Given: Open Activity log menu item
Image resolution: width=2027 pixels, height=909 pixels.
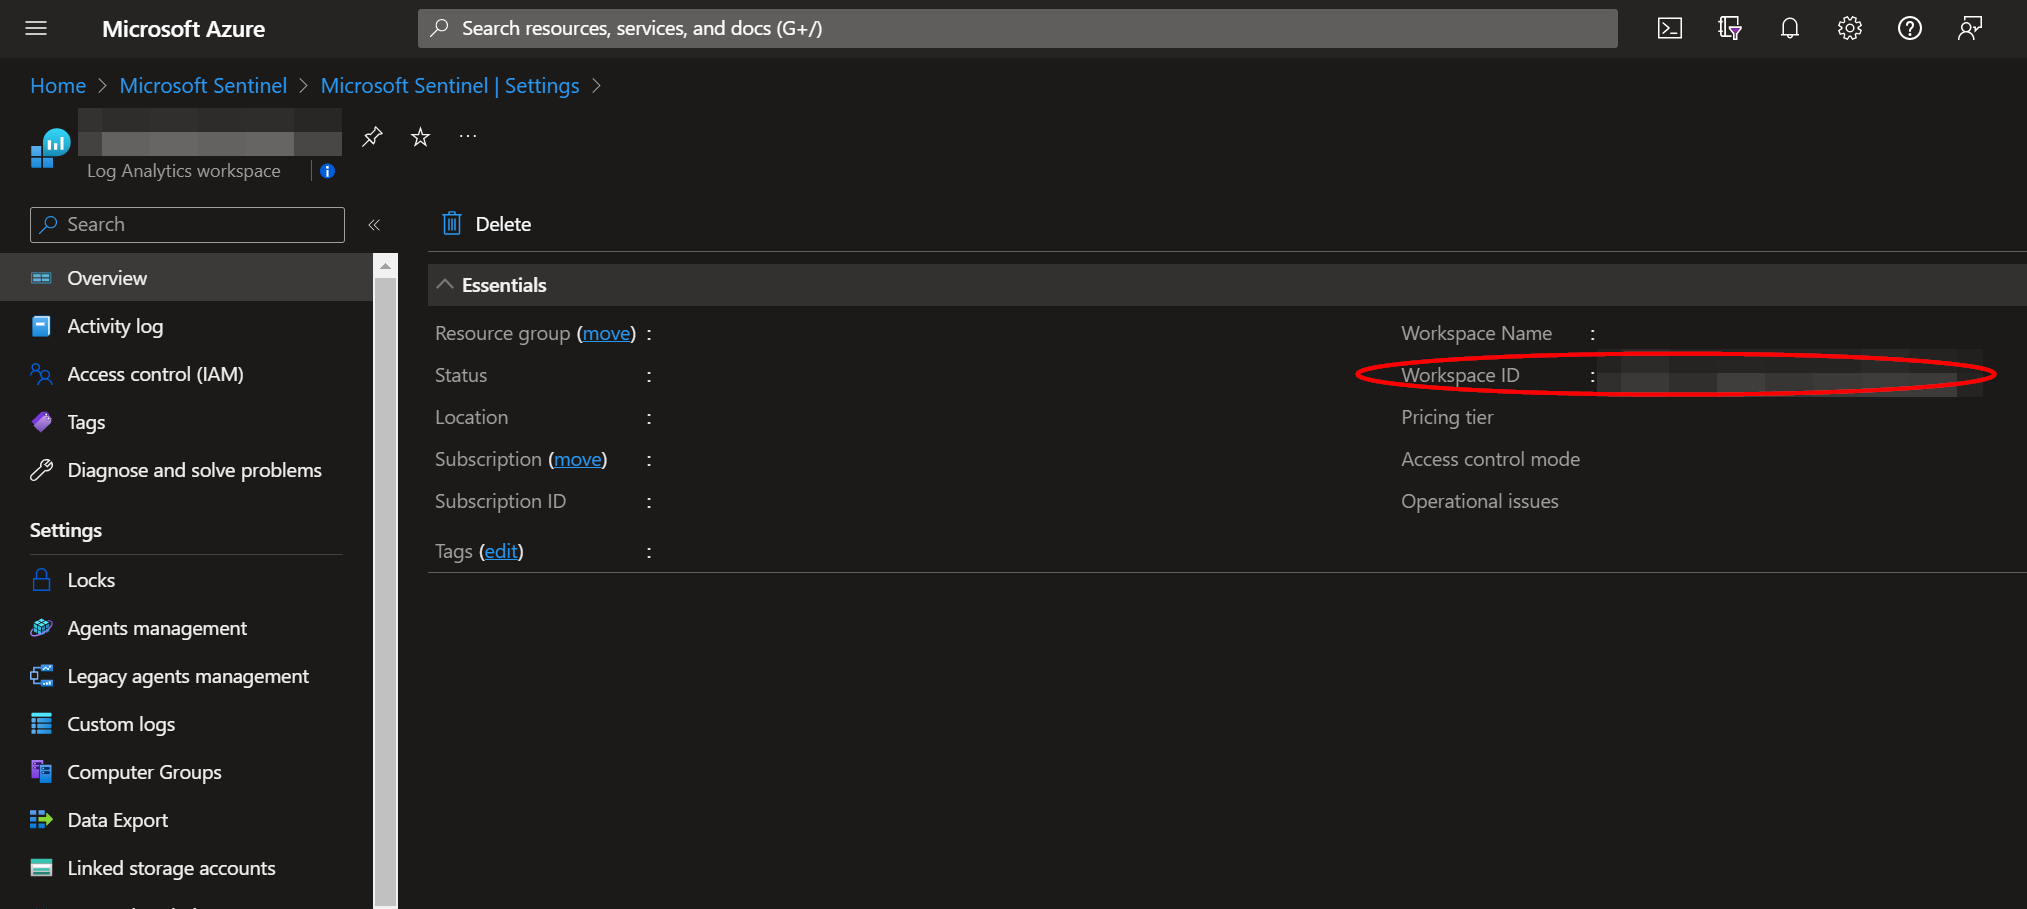Looking at the screenshot, I should [186, 326].
